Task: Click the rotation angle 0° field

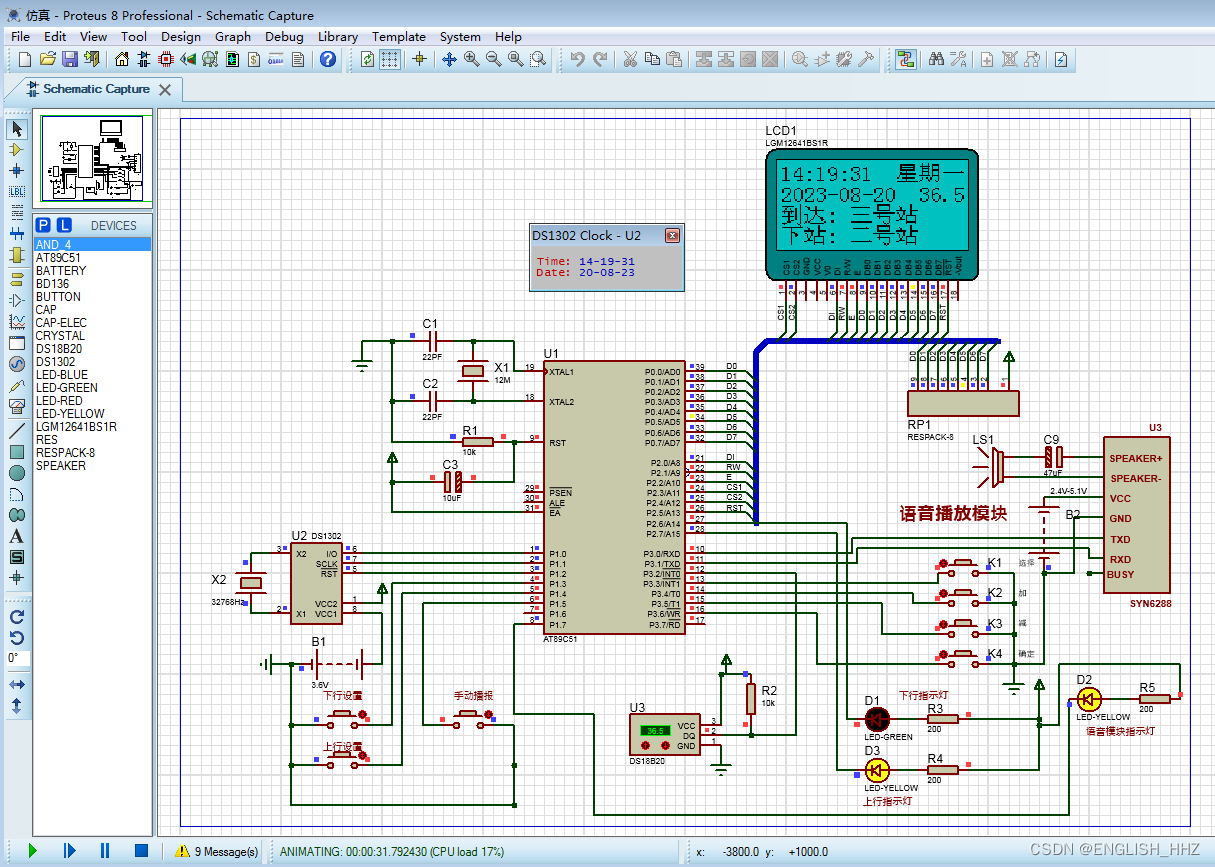Action: (17, 658)
